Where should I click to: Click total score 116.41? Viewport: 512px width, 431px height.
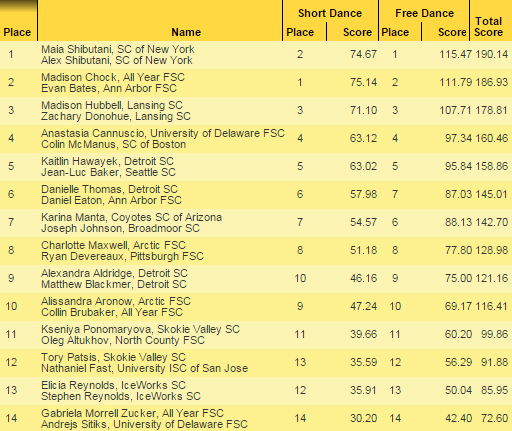click(492, 306)
